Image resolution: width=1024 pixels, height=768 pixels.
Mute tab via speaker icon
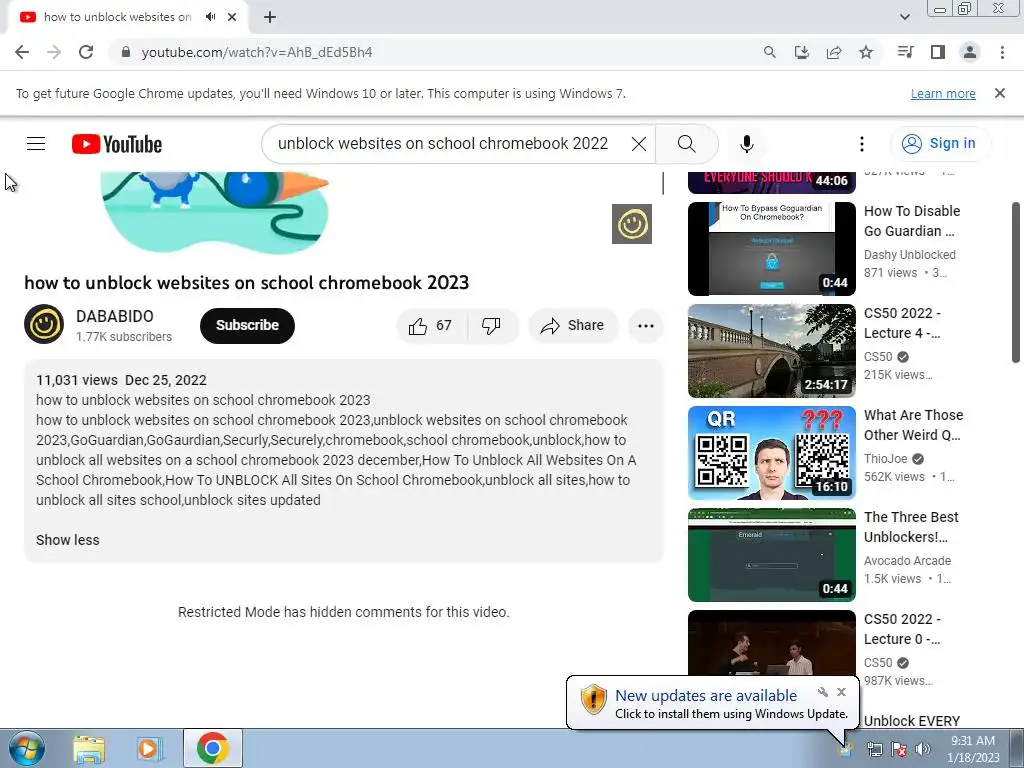pos(210,17)
